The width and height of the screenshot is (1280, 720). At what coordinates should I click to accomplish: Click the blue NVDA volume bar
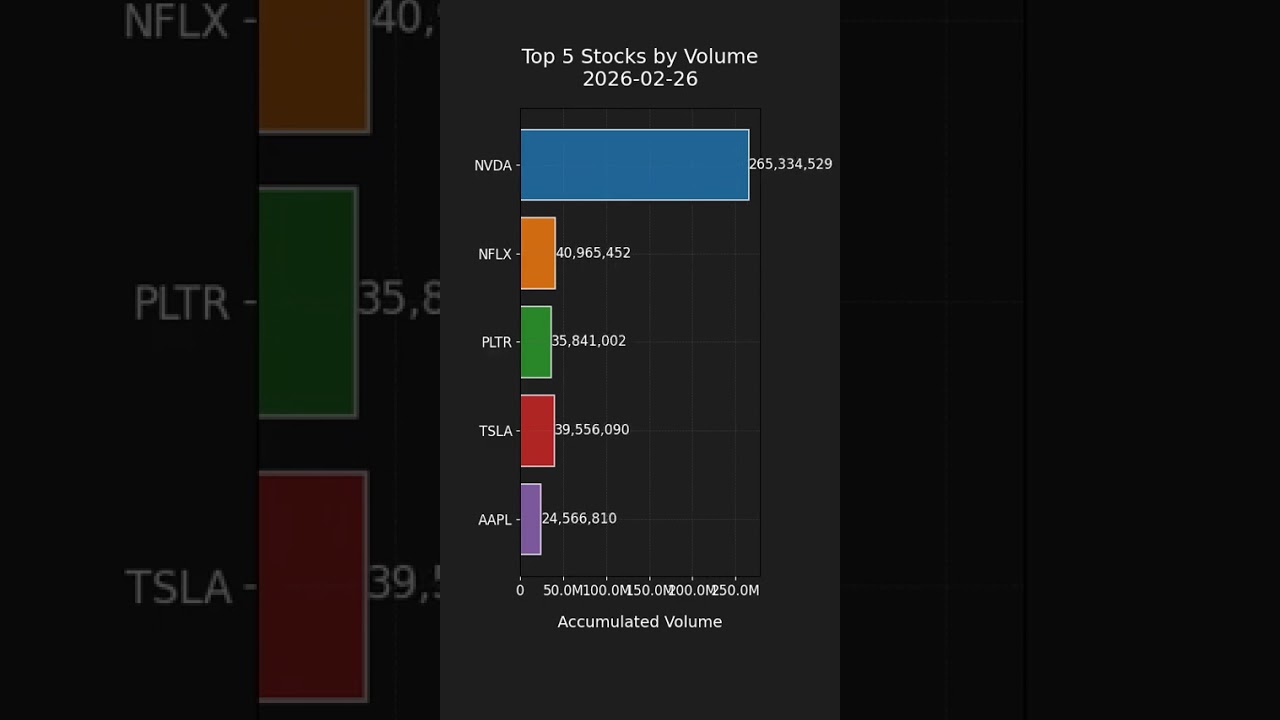pyautogui.click(x=634, y=165)
